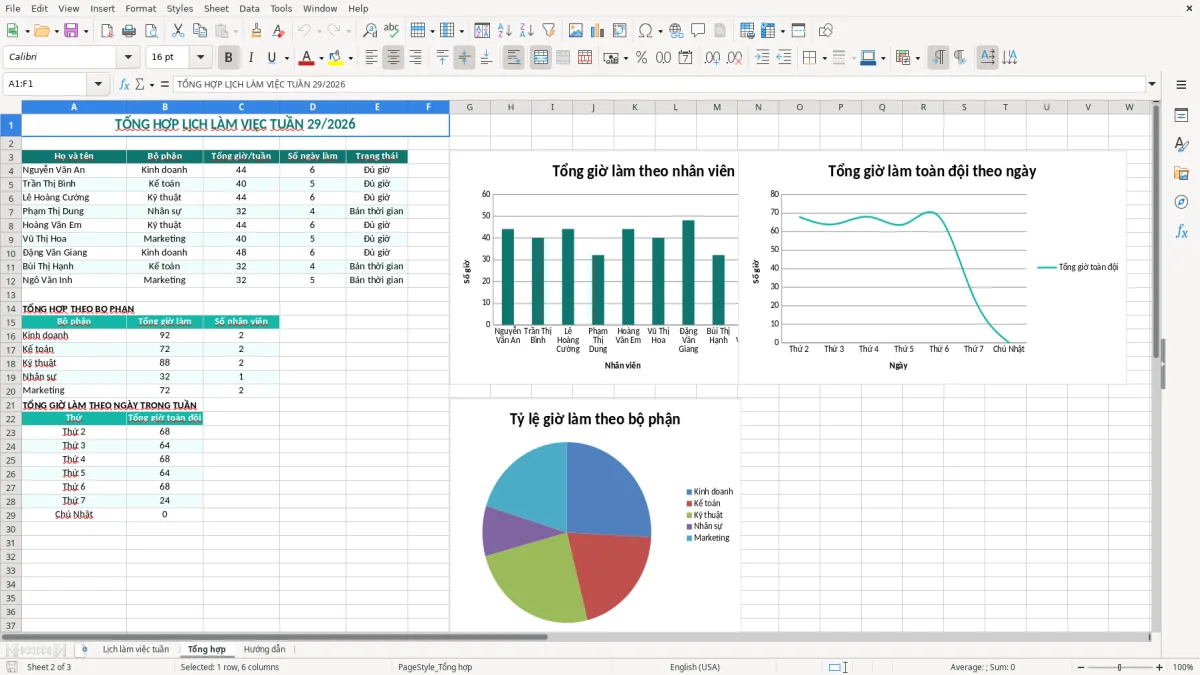Open the Format menu
This screenshot has width=1200, height=675.
[140, 8]
